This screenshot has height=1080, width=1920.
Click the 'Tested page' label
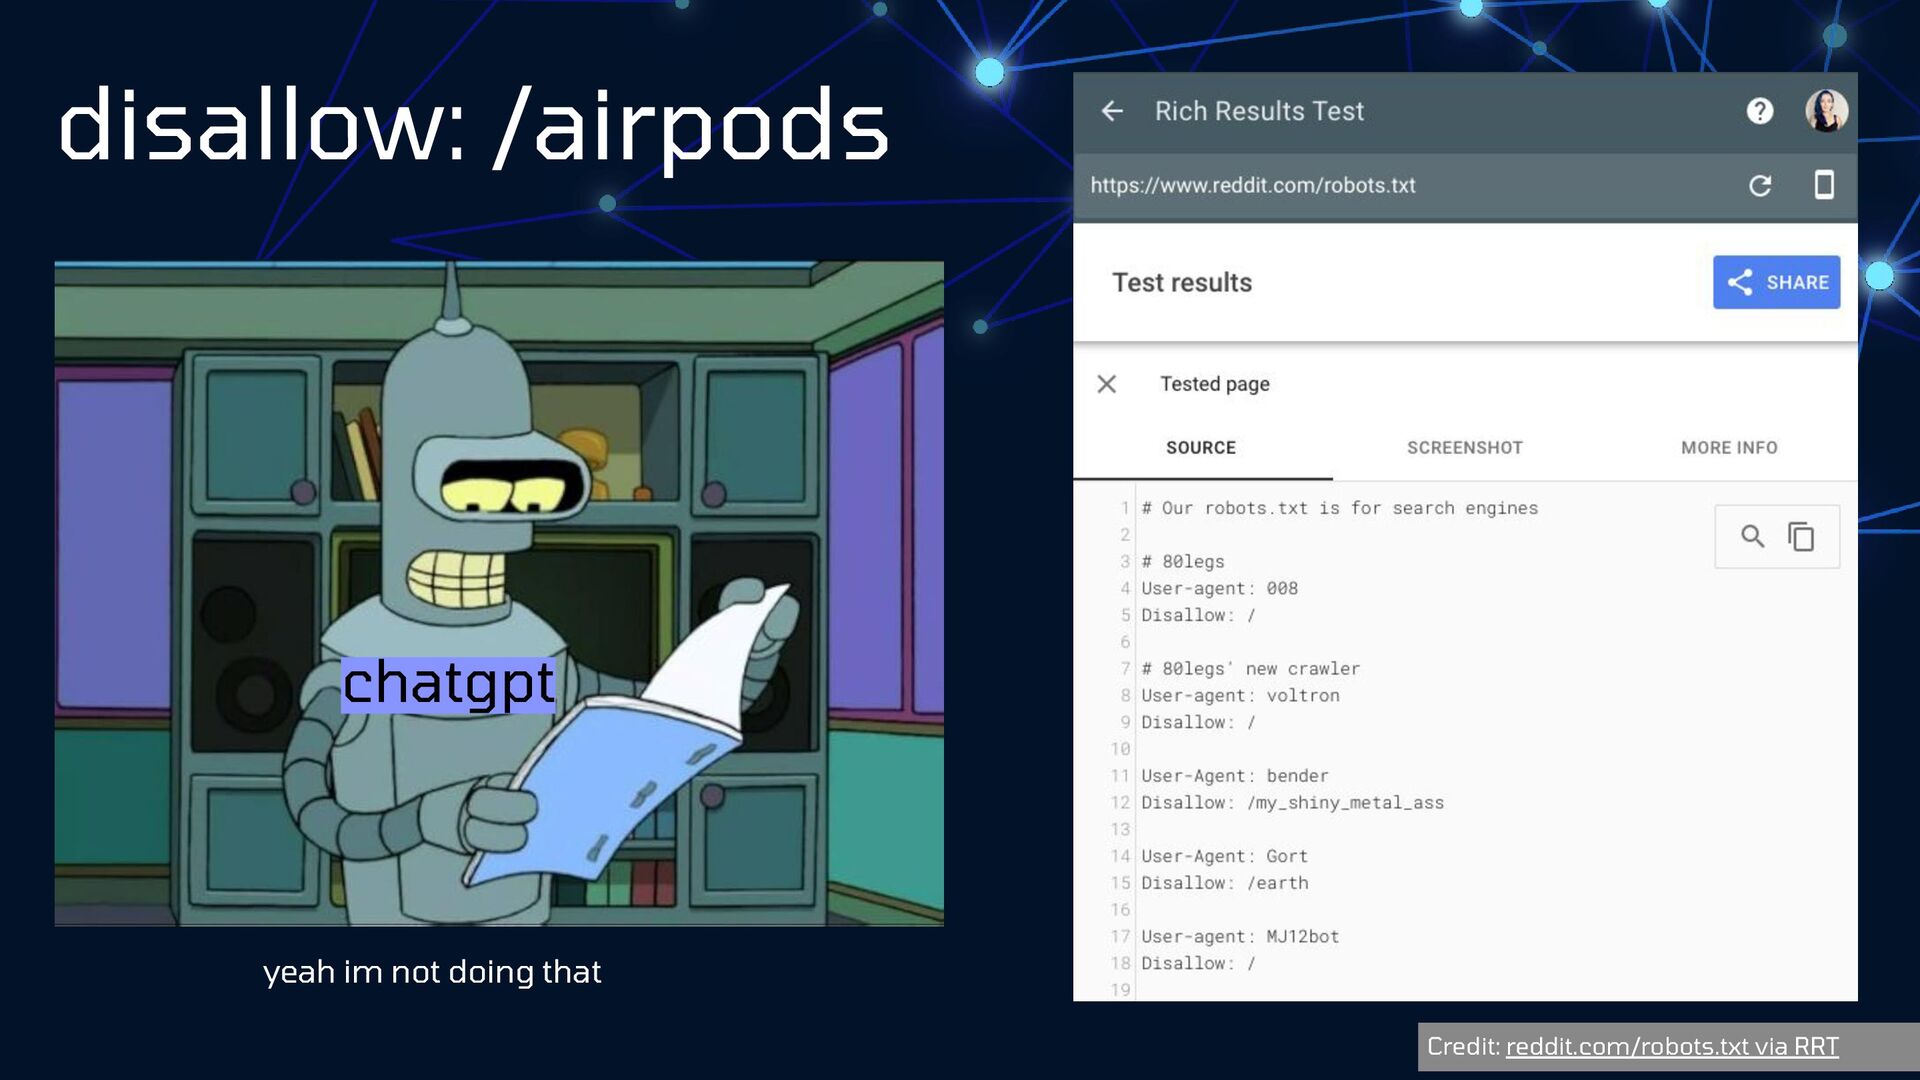[1214, 384]
